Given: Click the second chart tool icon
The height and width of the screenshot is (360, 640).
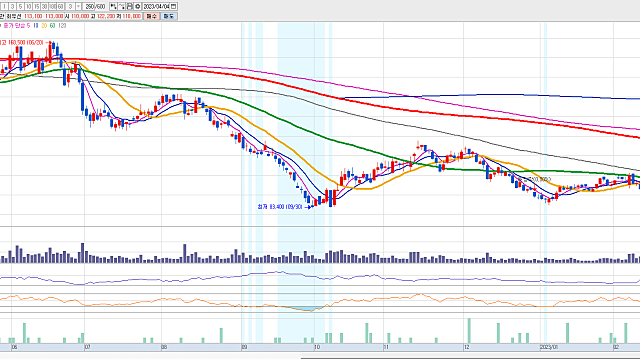Looking at the screenshot, I should point(122,7).
